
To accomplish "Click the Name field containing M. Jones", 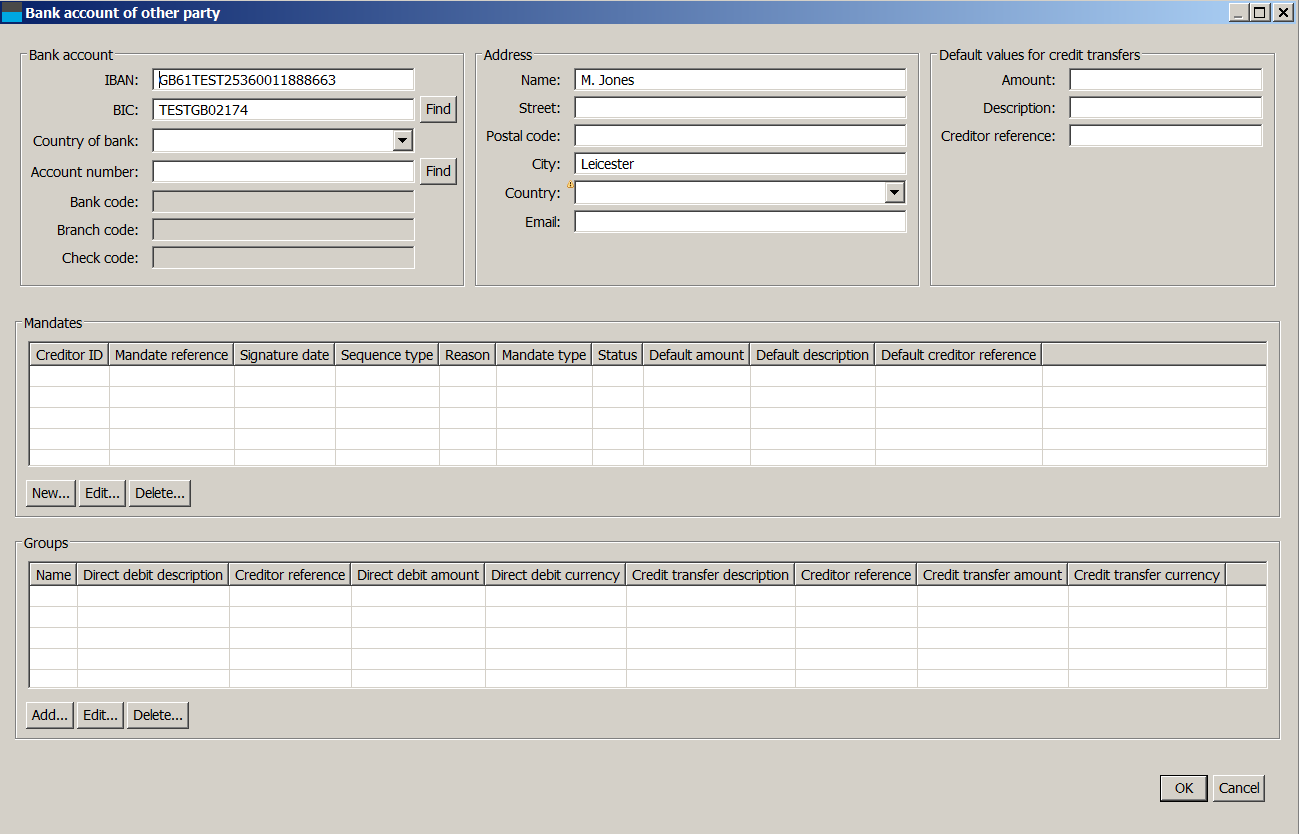I will tap(740, 80).
